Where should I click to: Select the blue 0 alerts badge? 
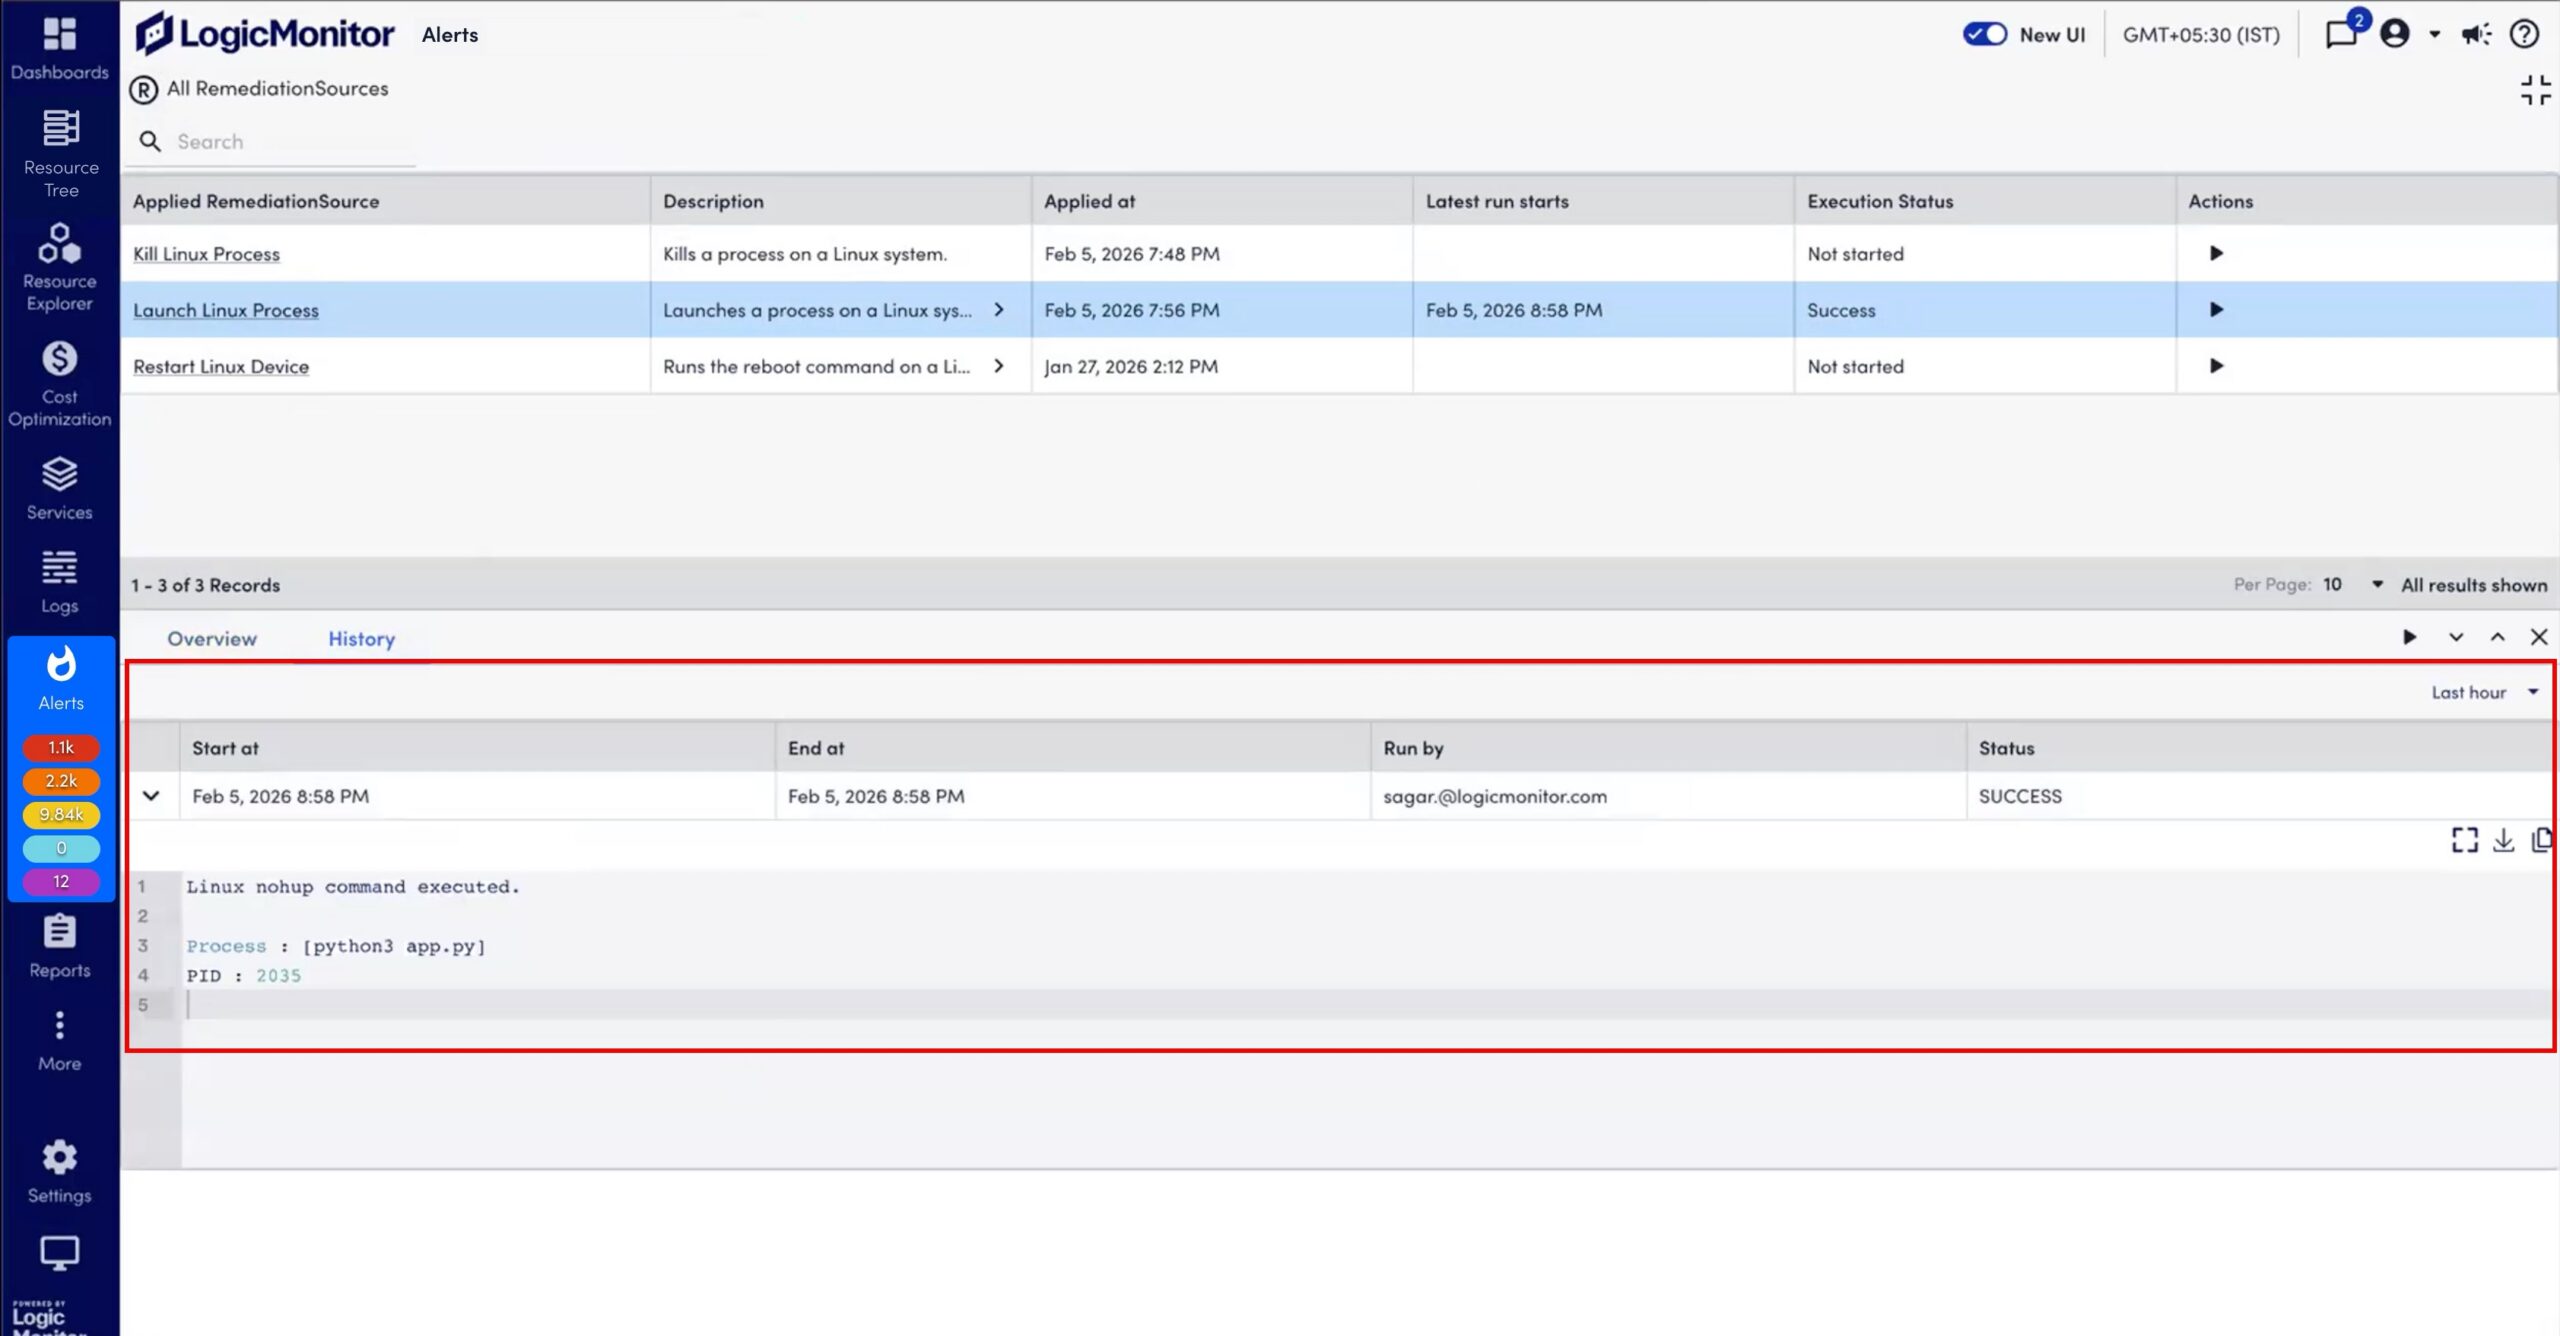61,848
